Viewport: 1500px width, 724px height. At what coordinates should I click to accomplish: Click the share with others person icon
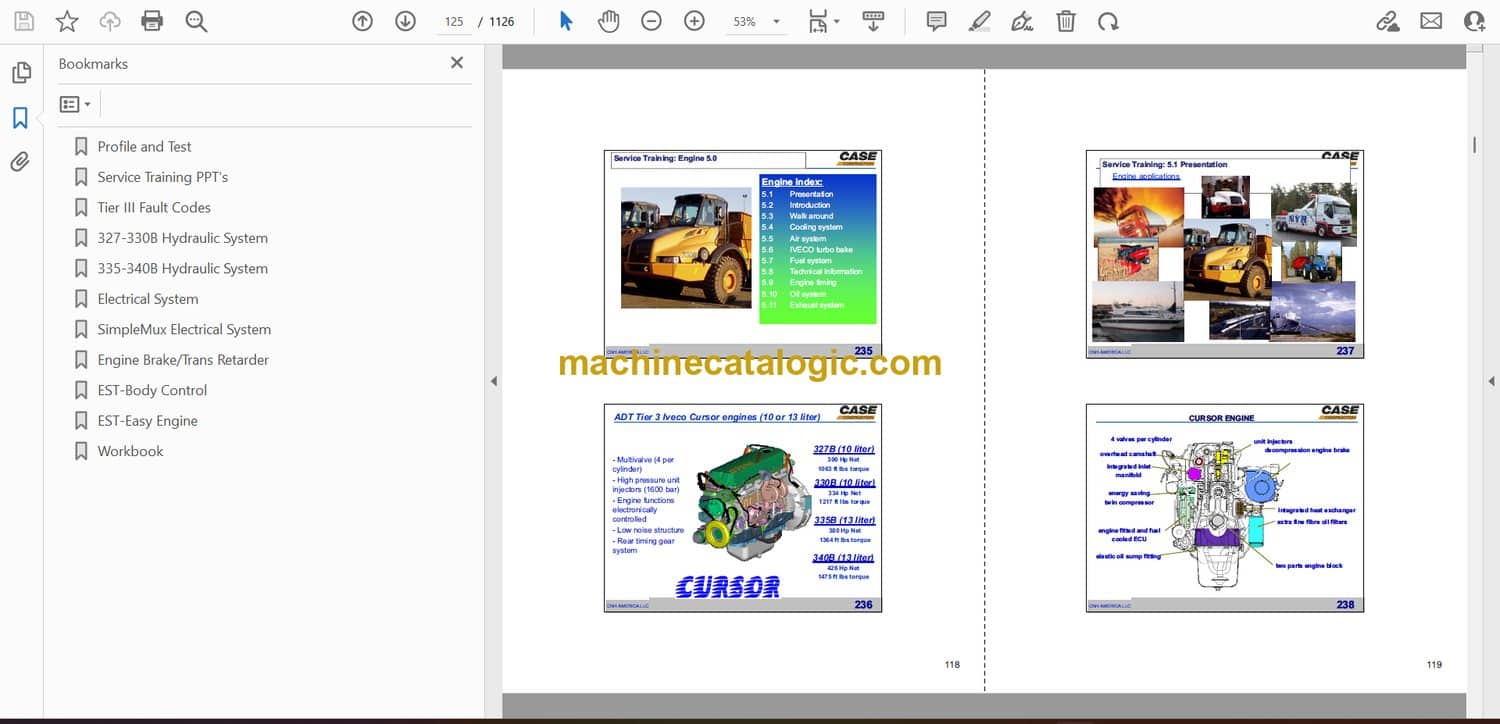(1474, 21)
